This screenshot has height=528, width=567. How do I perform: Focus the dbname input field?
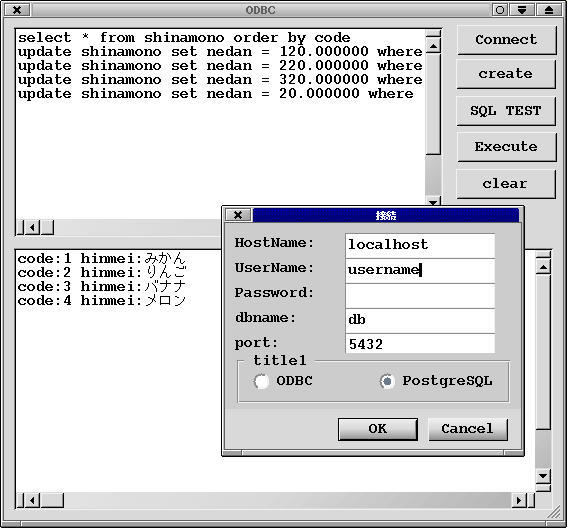(x=420, y=321)
